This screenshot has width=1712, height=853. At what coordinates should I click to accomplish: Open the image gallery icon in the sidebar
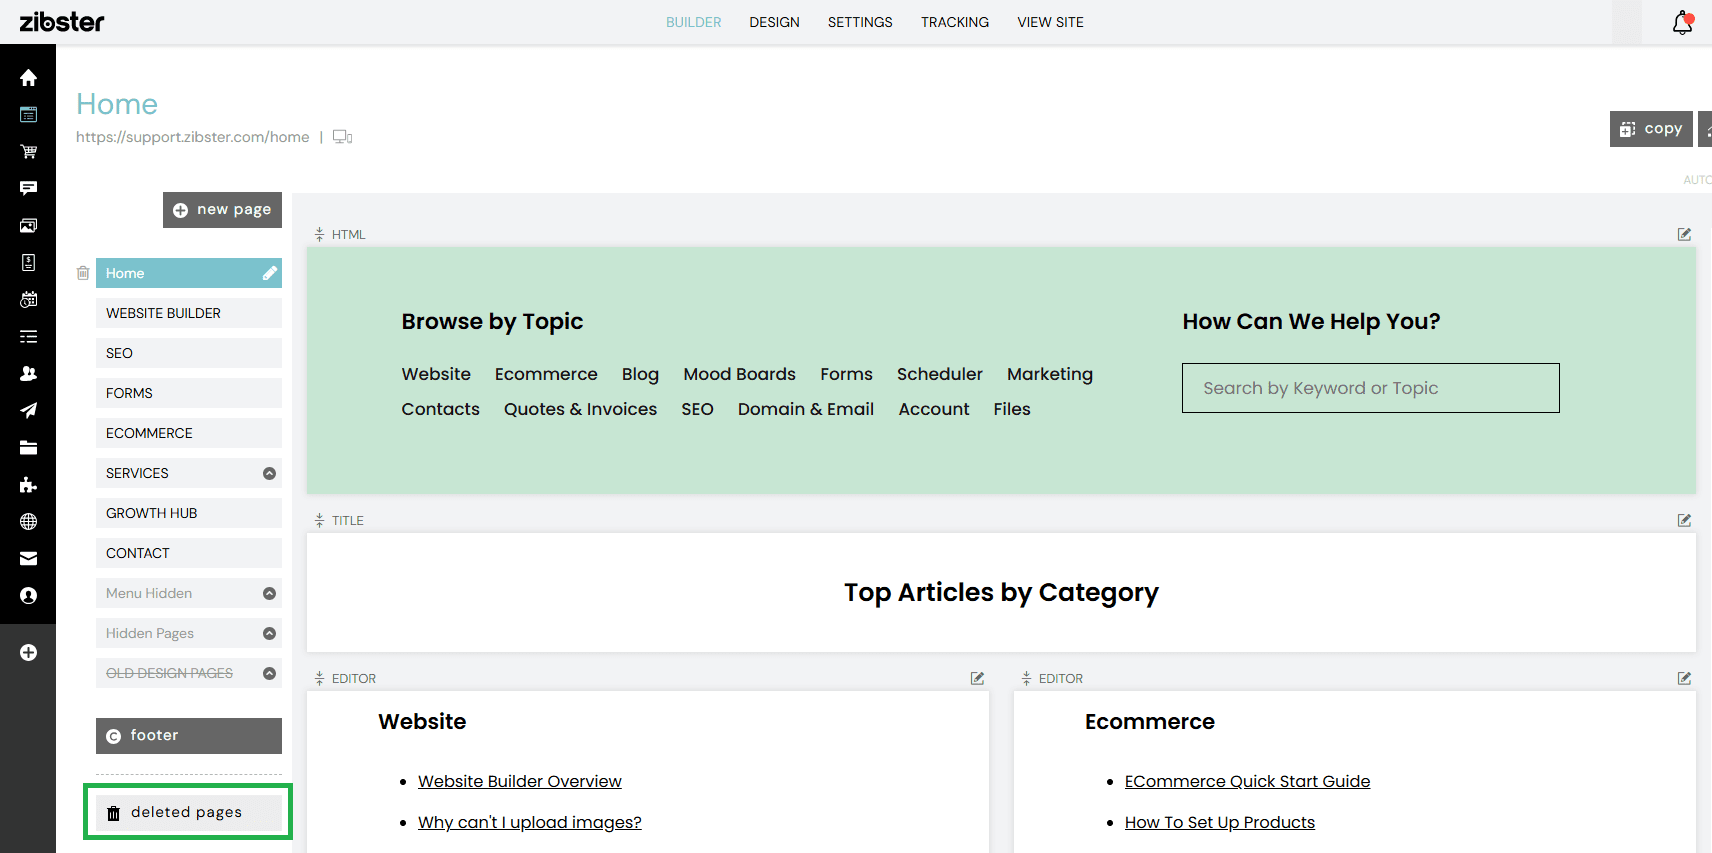coord(28,226)
